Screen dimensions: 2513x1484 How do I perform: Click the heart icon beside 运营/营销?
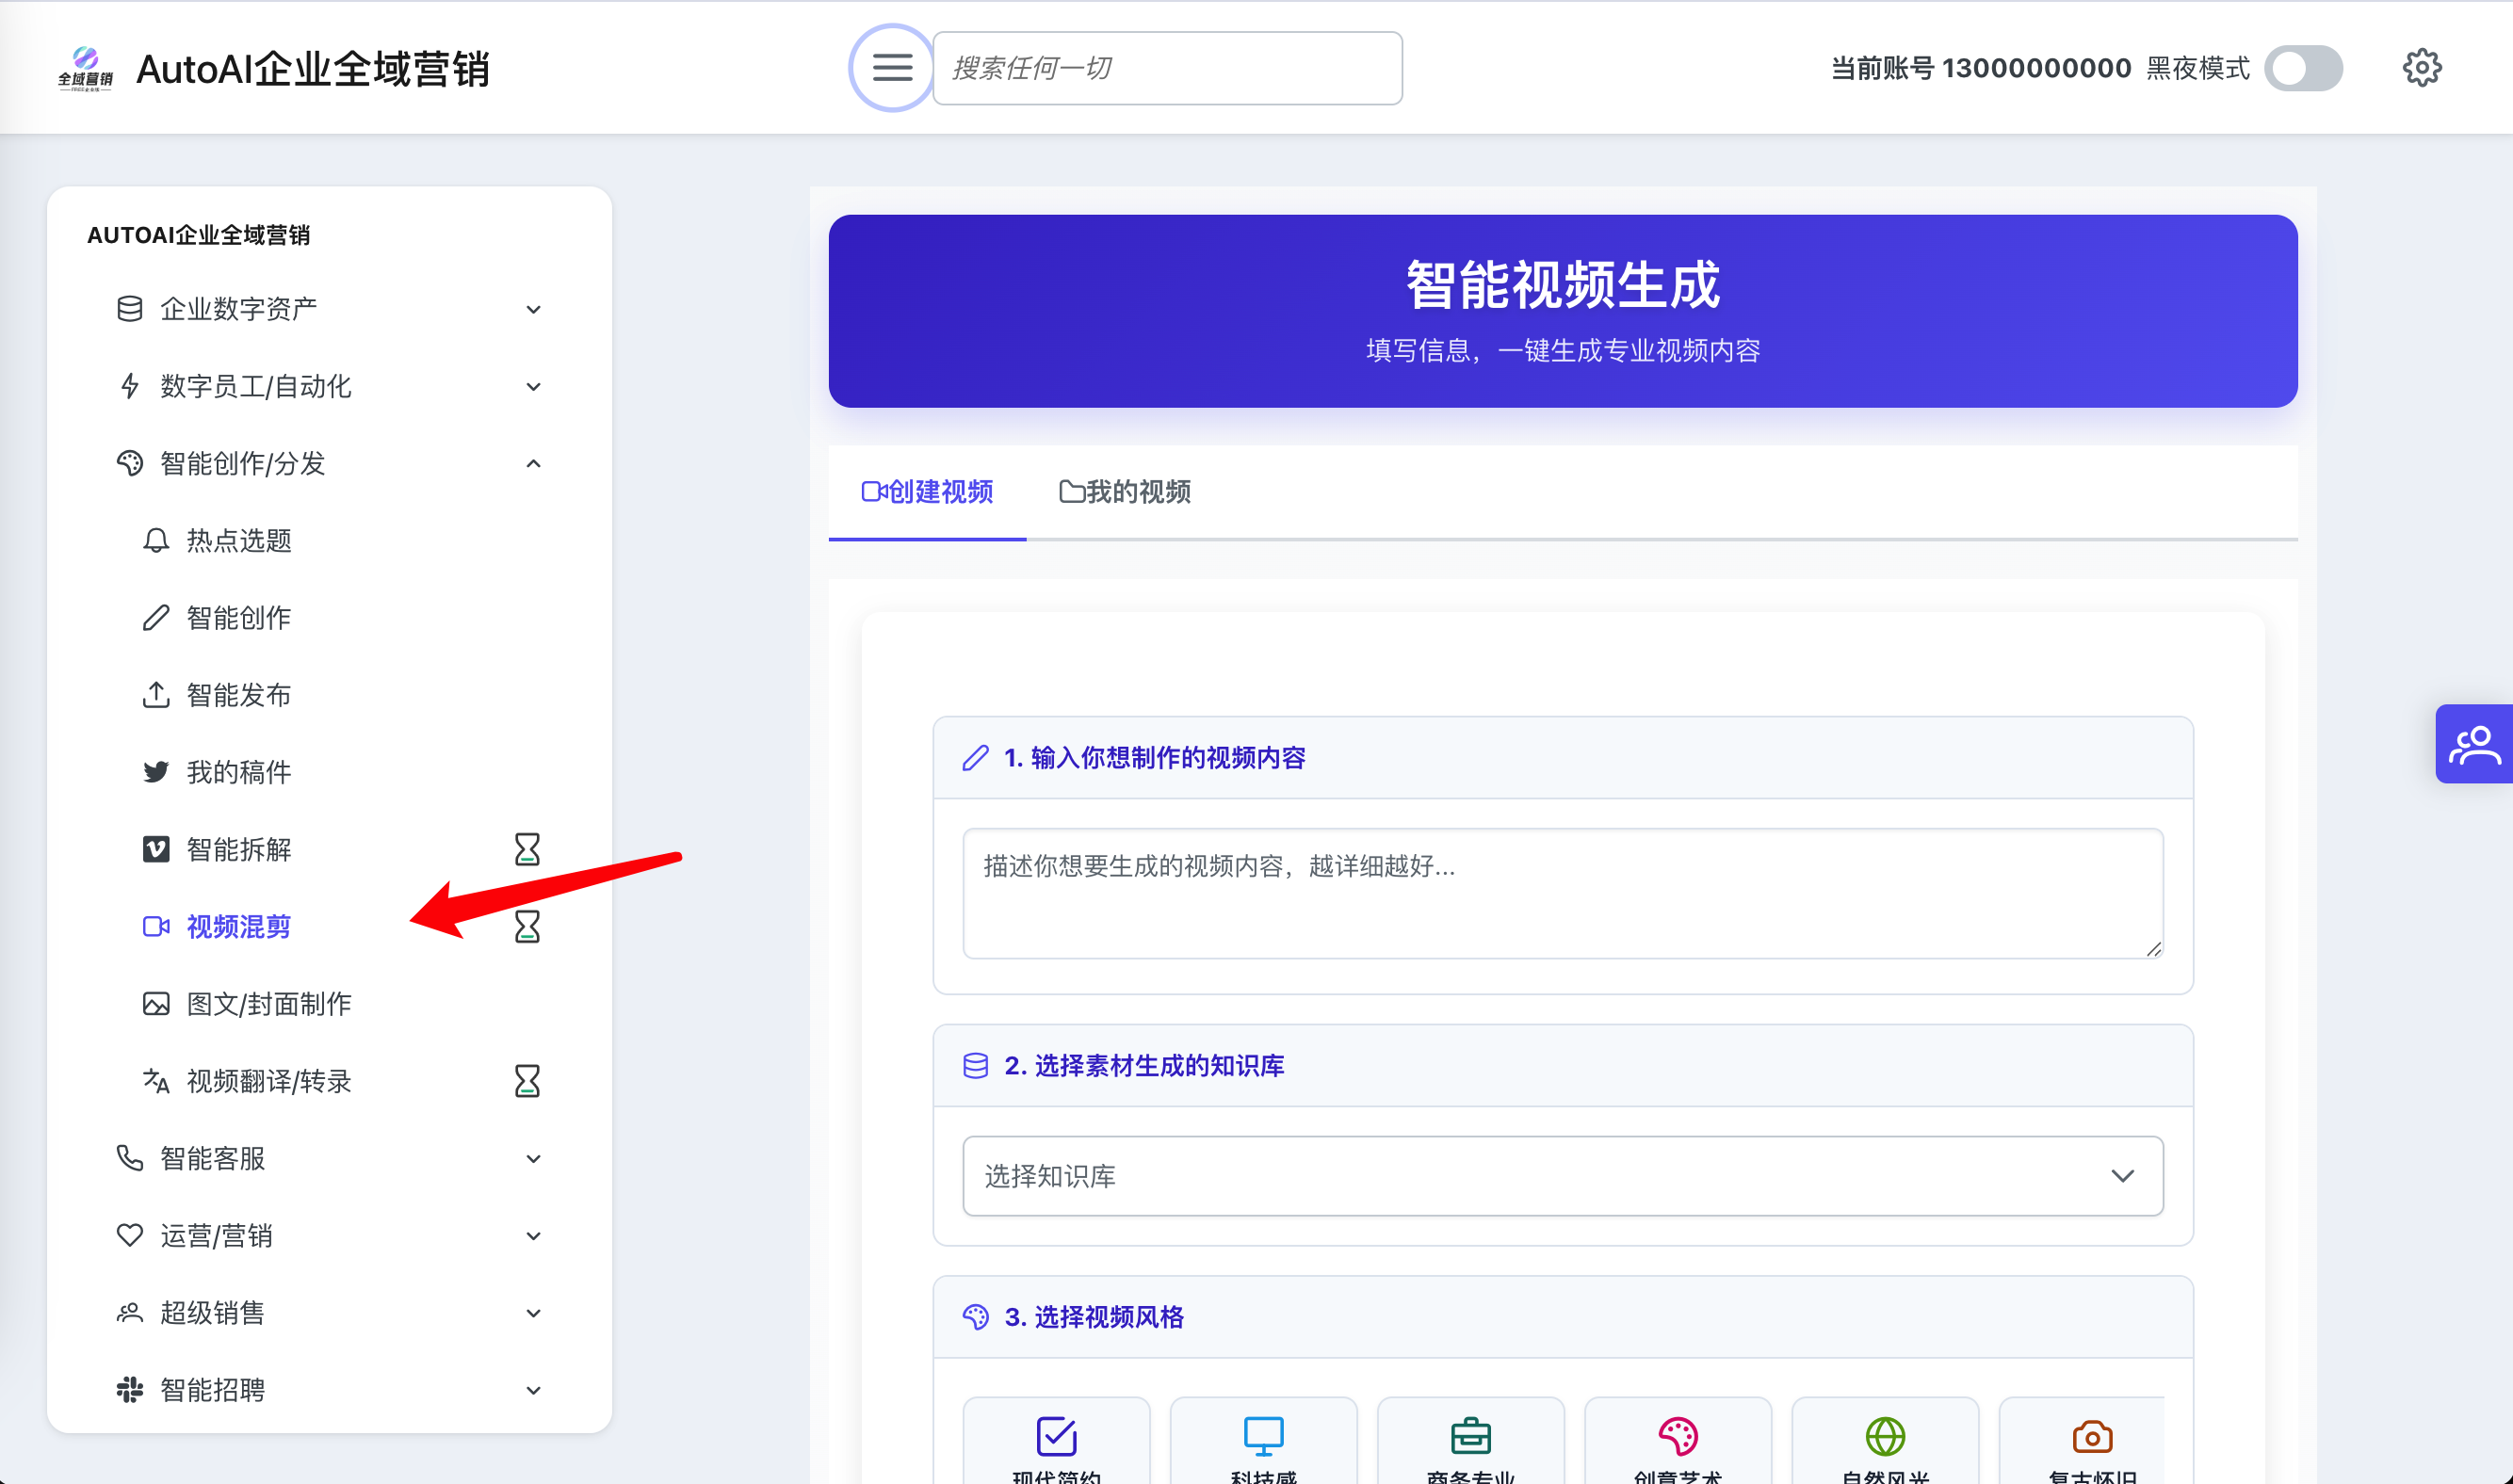point(129,1235)
